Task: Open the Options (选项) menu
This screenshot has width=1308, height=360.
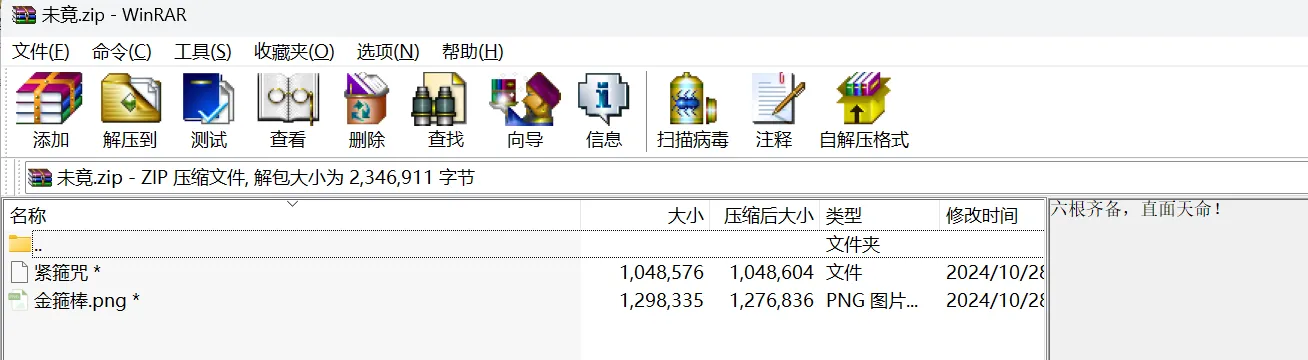Action: tap(388, 51)
